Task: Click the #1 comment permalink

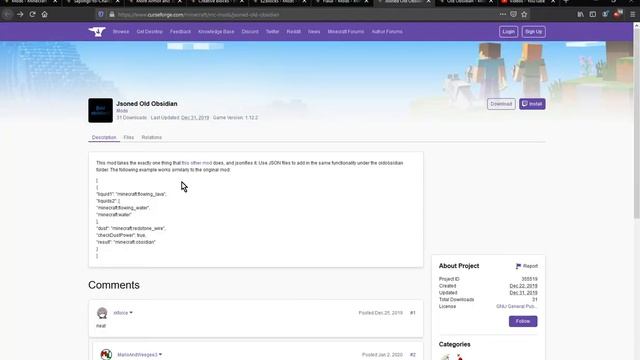Action: [x=413, y=313]
